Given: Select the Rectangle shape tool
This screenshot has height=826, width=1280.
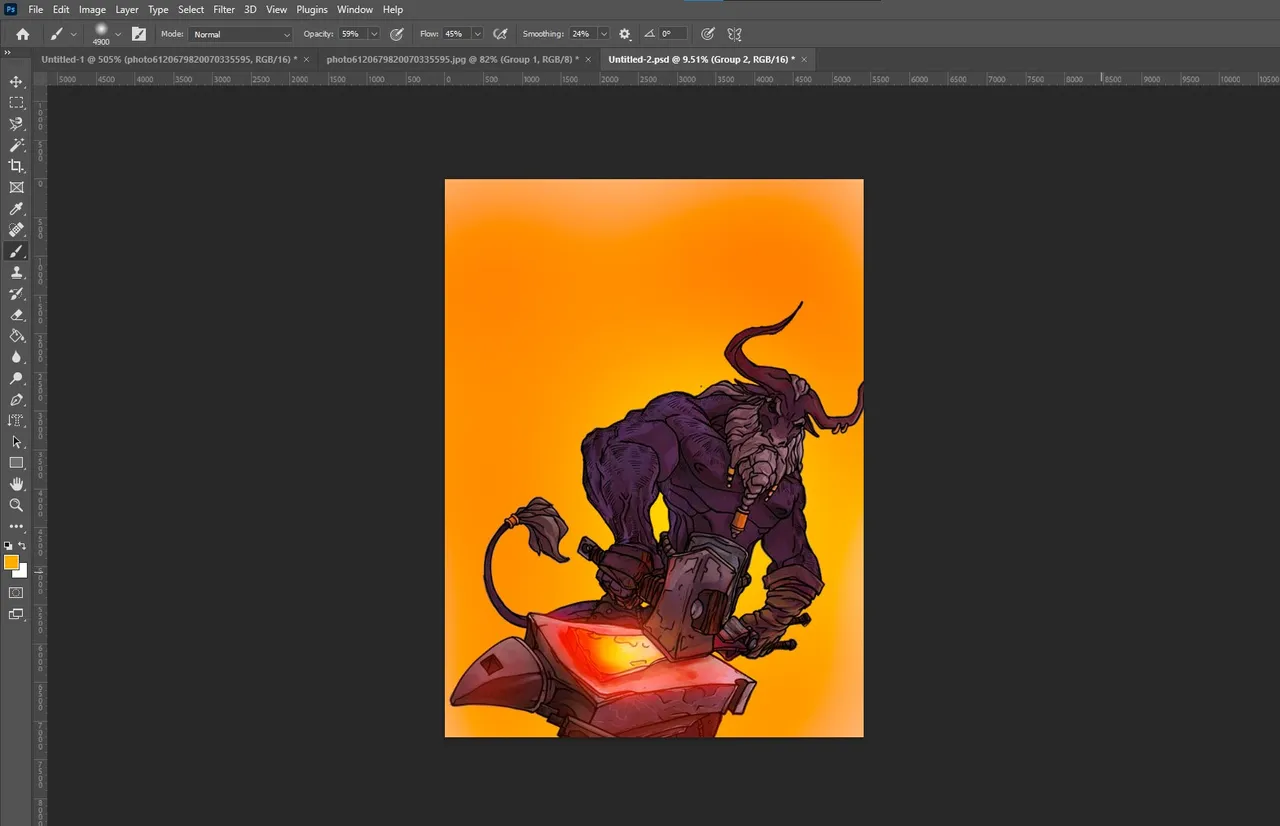Looking at the screenshot, I should coord(16,462).
